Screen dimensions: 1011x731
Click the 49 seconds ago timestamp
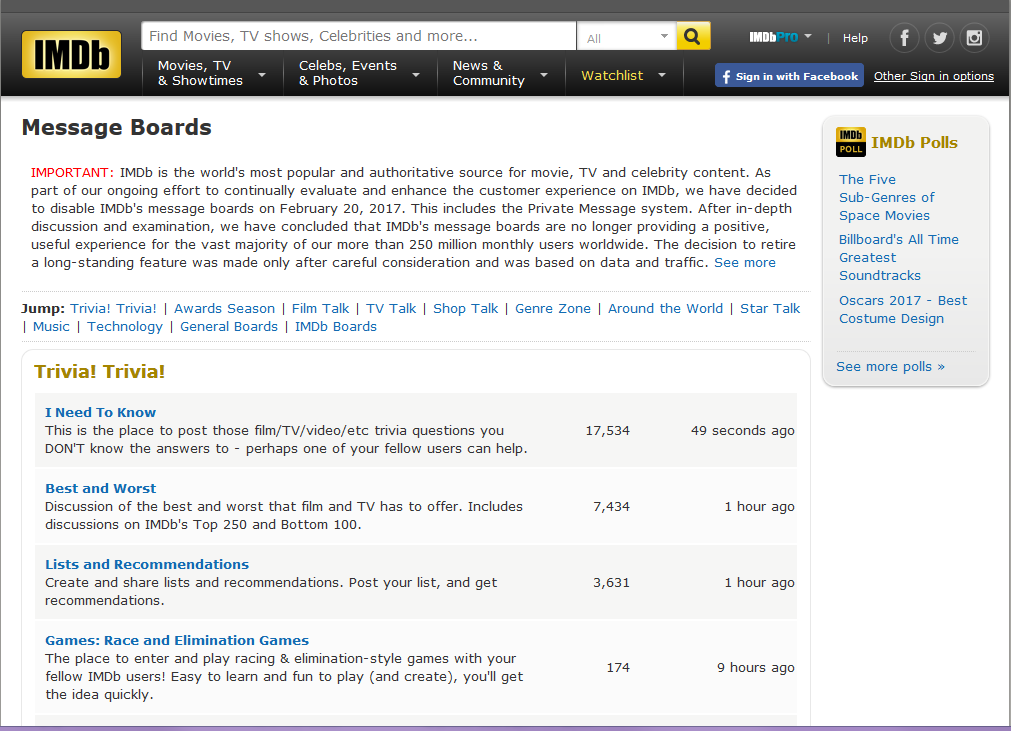743,430
